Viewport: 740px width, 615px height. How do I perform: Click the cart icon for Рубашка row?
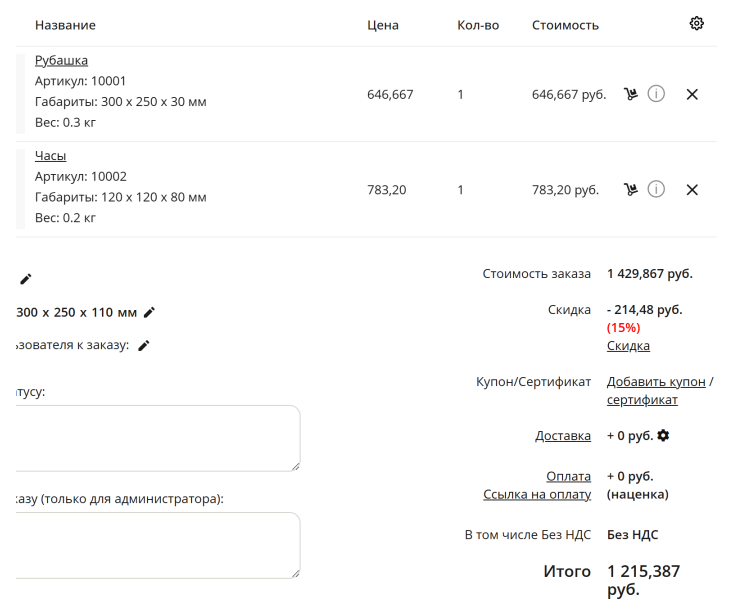[x=631, y=94]
